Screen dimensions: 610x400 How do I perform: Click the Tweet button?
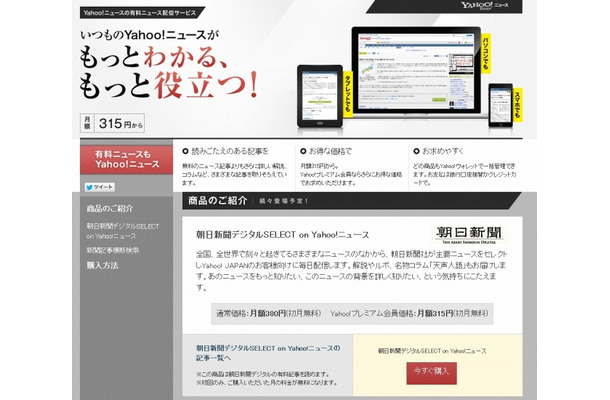click(100, 187)
